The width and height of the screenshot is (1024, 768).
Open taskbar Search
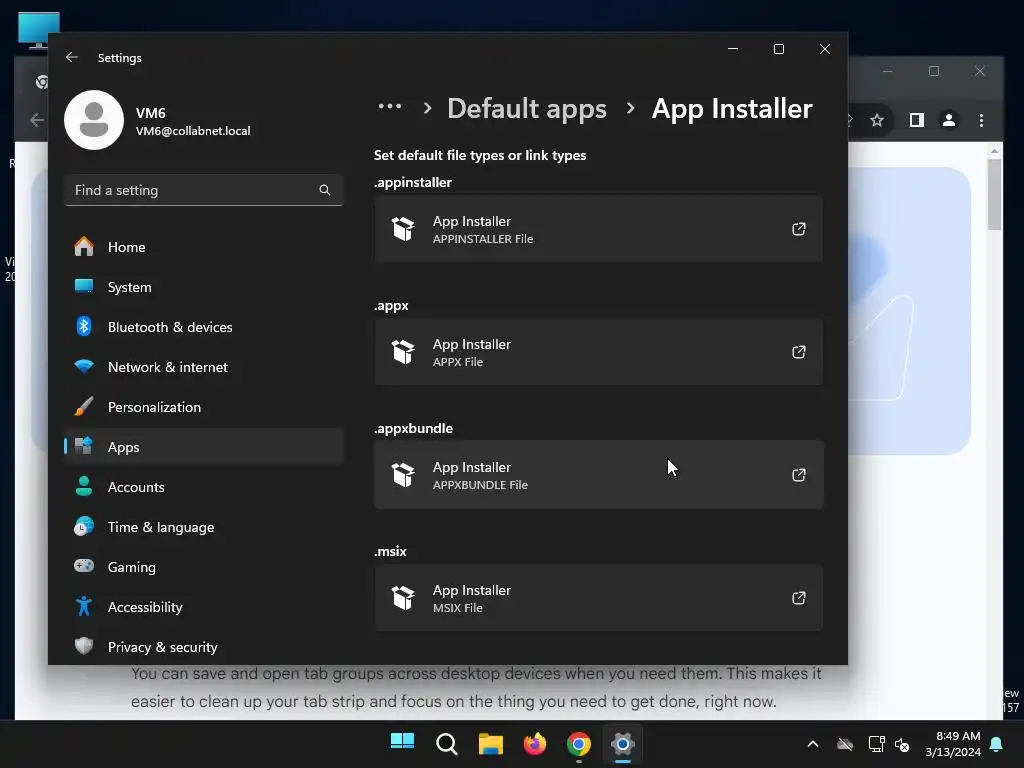tap(447, 743)
